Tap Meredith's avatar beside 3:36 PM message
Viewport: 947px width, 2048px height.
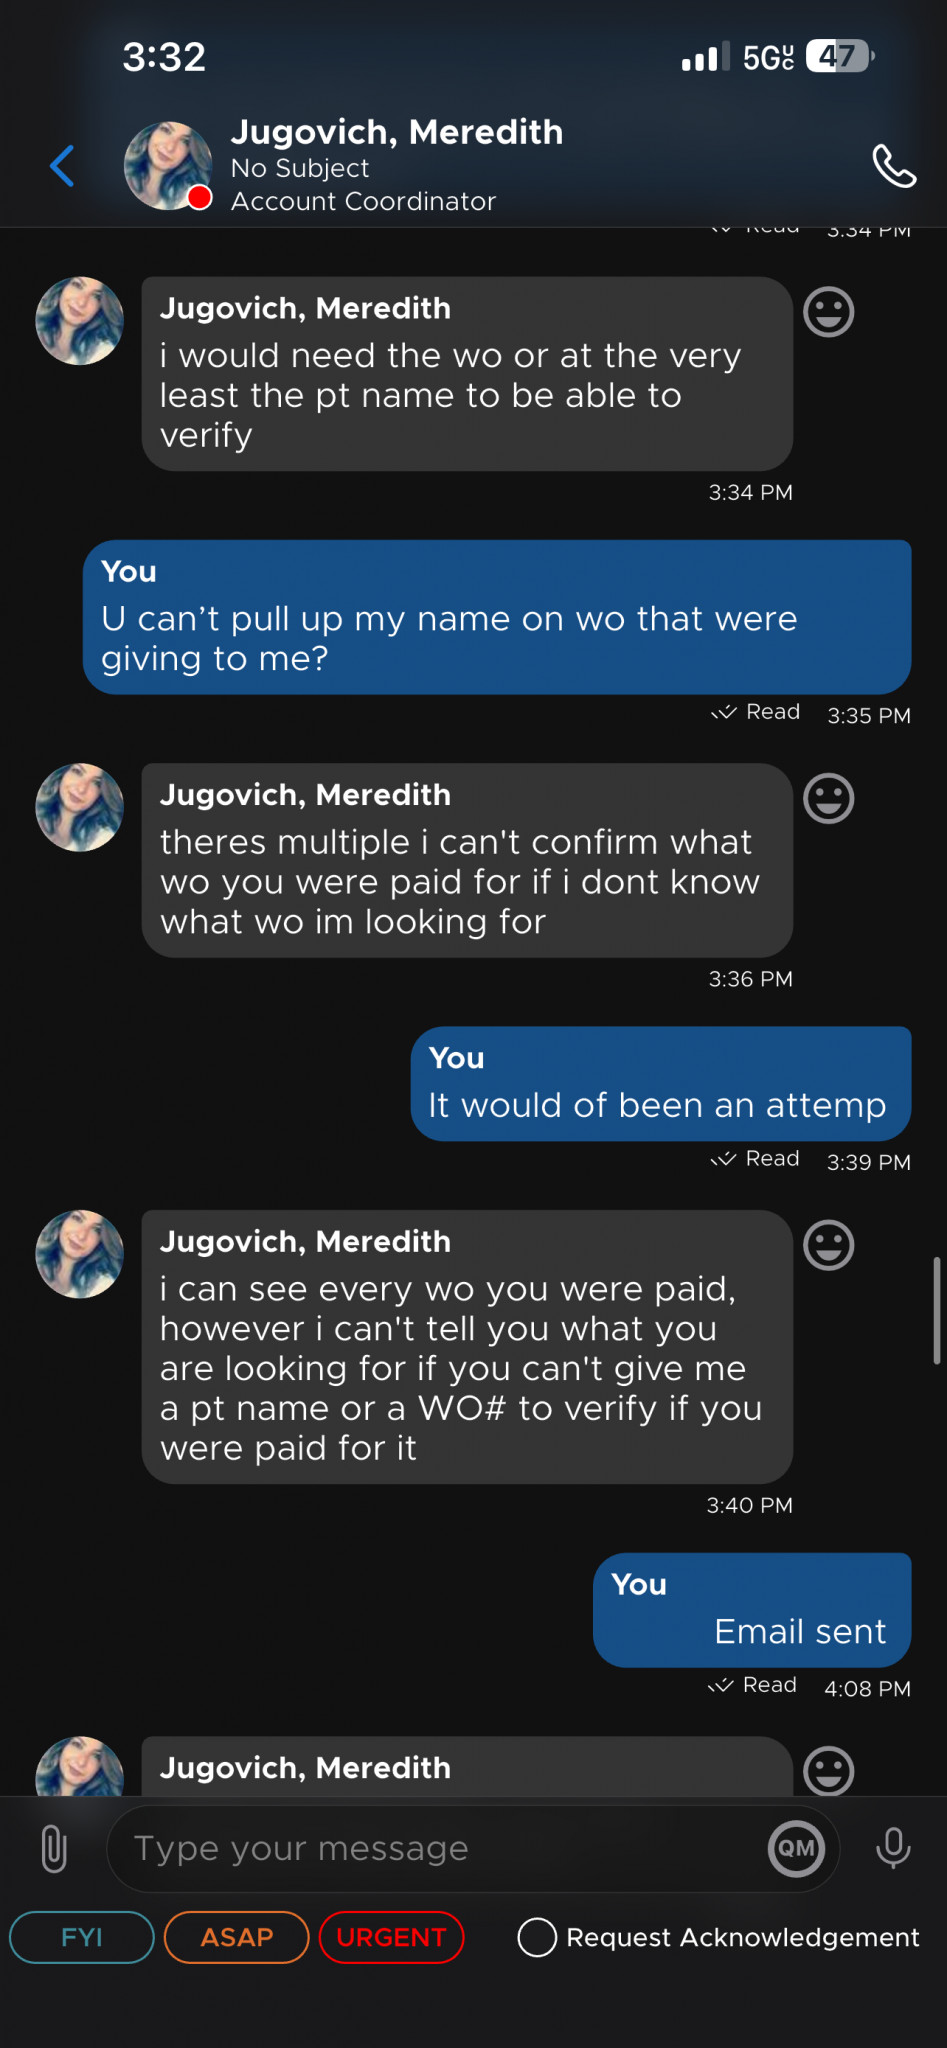point(80,808)
